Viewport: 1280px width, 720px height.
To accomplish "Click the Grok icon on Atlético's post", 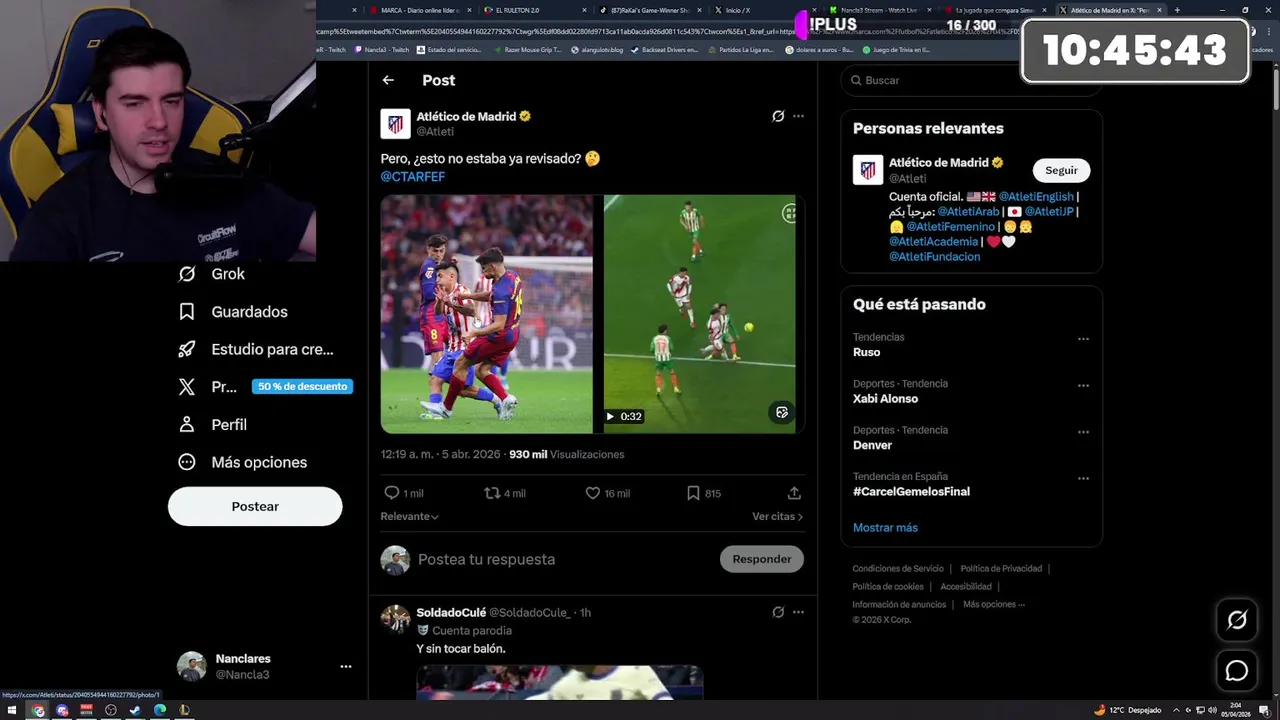I will 778,116.
